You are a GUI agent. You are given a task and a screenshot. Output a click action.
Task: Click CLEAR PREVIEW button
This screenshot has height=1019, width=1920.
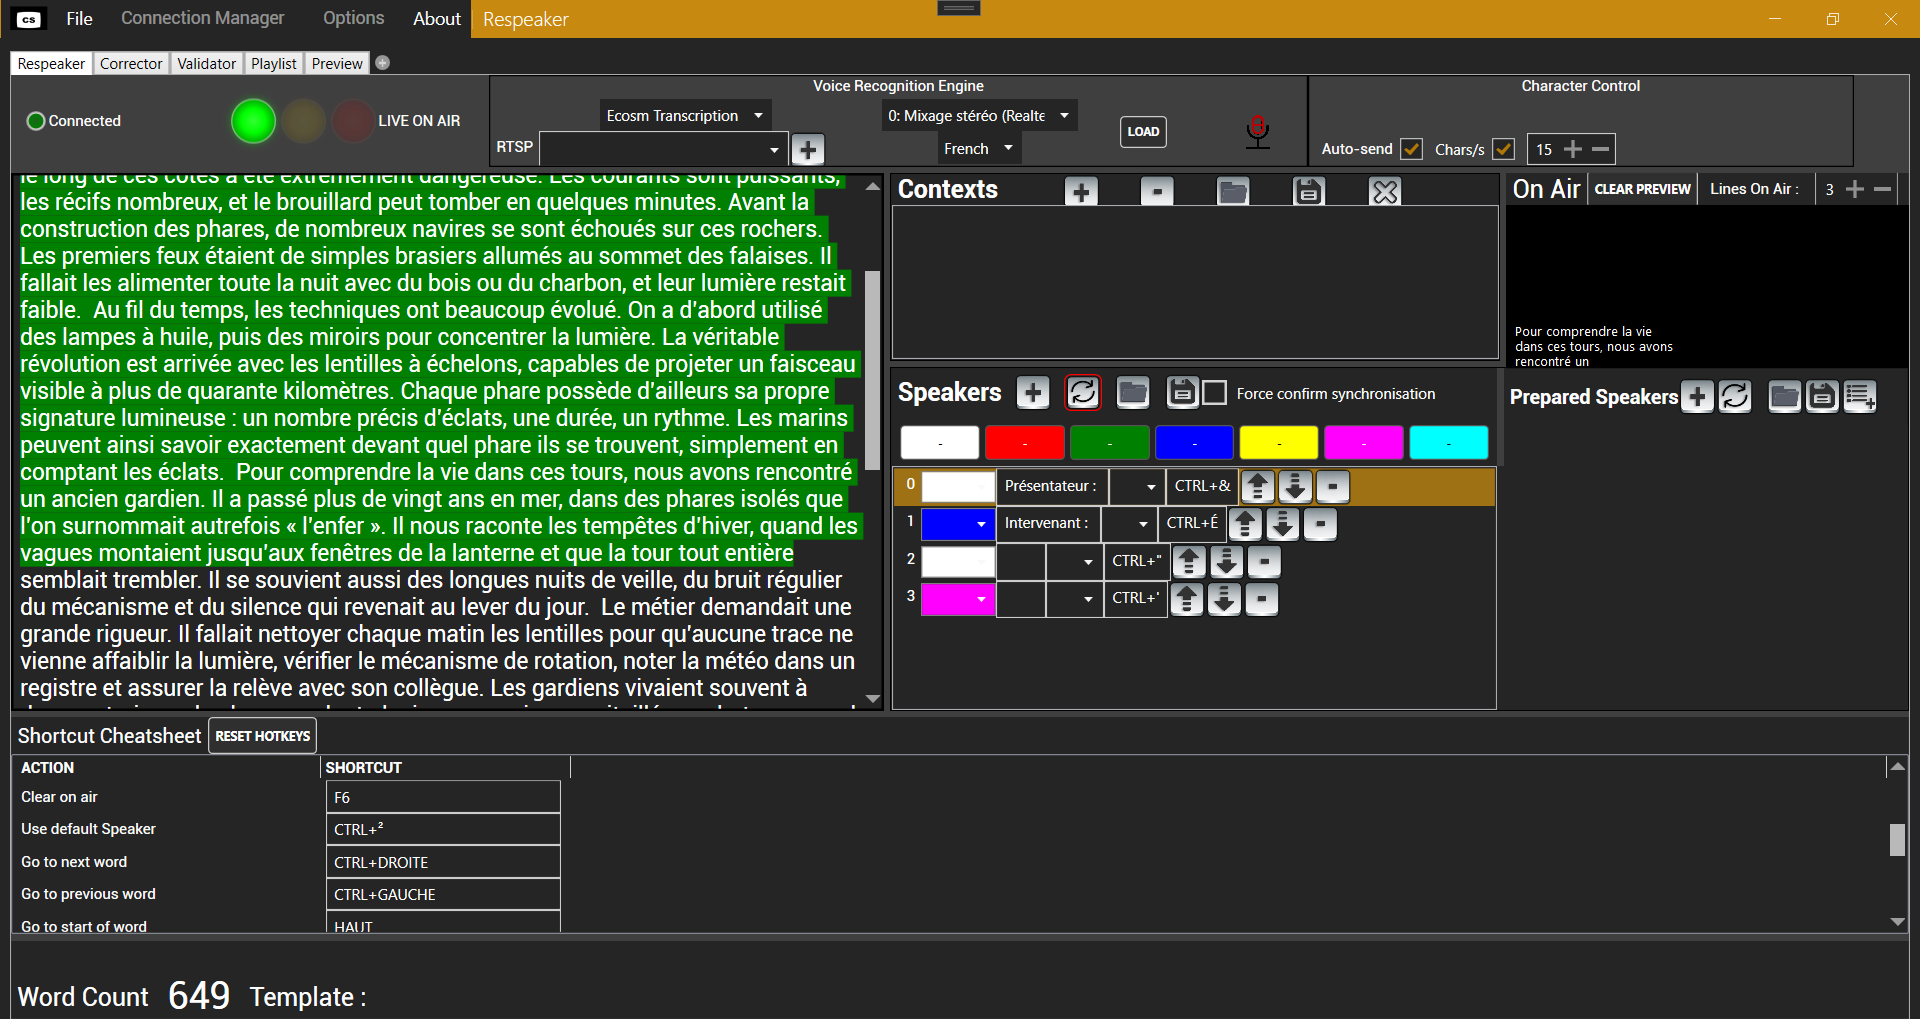1642,189
